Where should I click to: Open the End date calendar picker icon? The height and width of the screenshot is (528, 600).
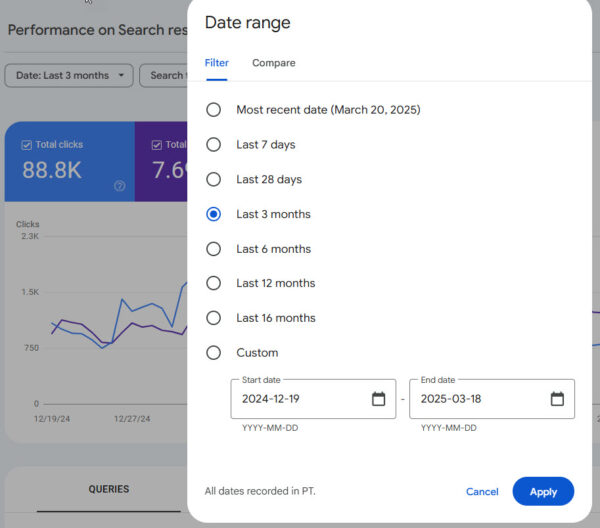click(557, 399)
